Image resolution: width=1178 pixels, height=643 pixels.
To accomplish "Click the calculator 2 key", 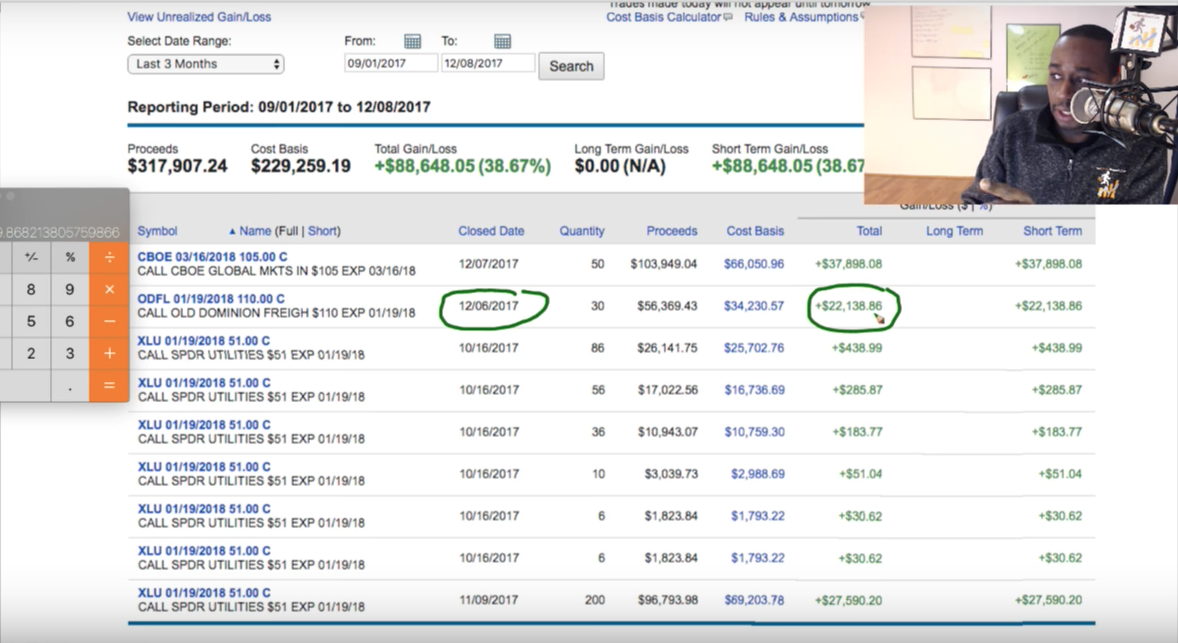I will click(x=31, y=353).
